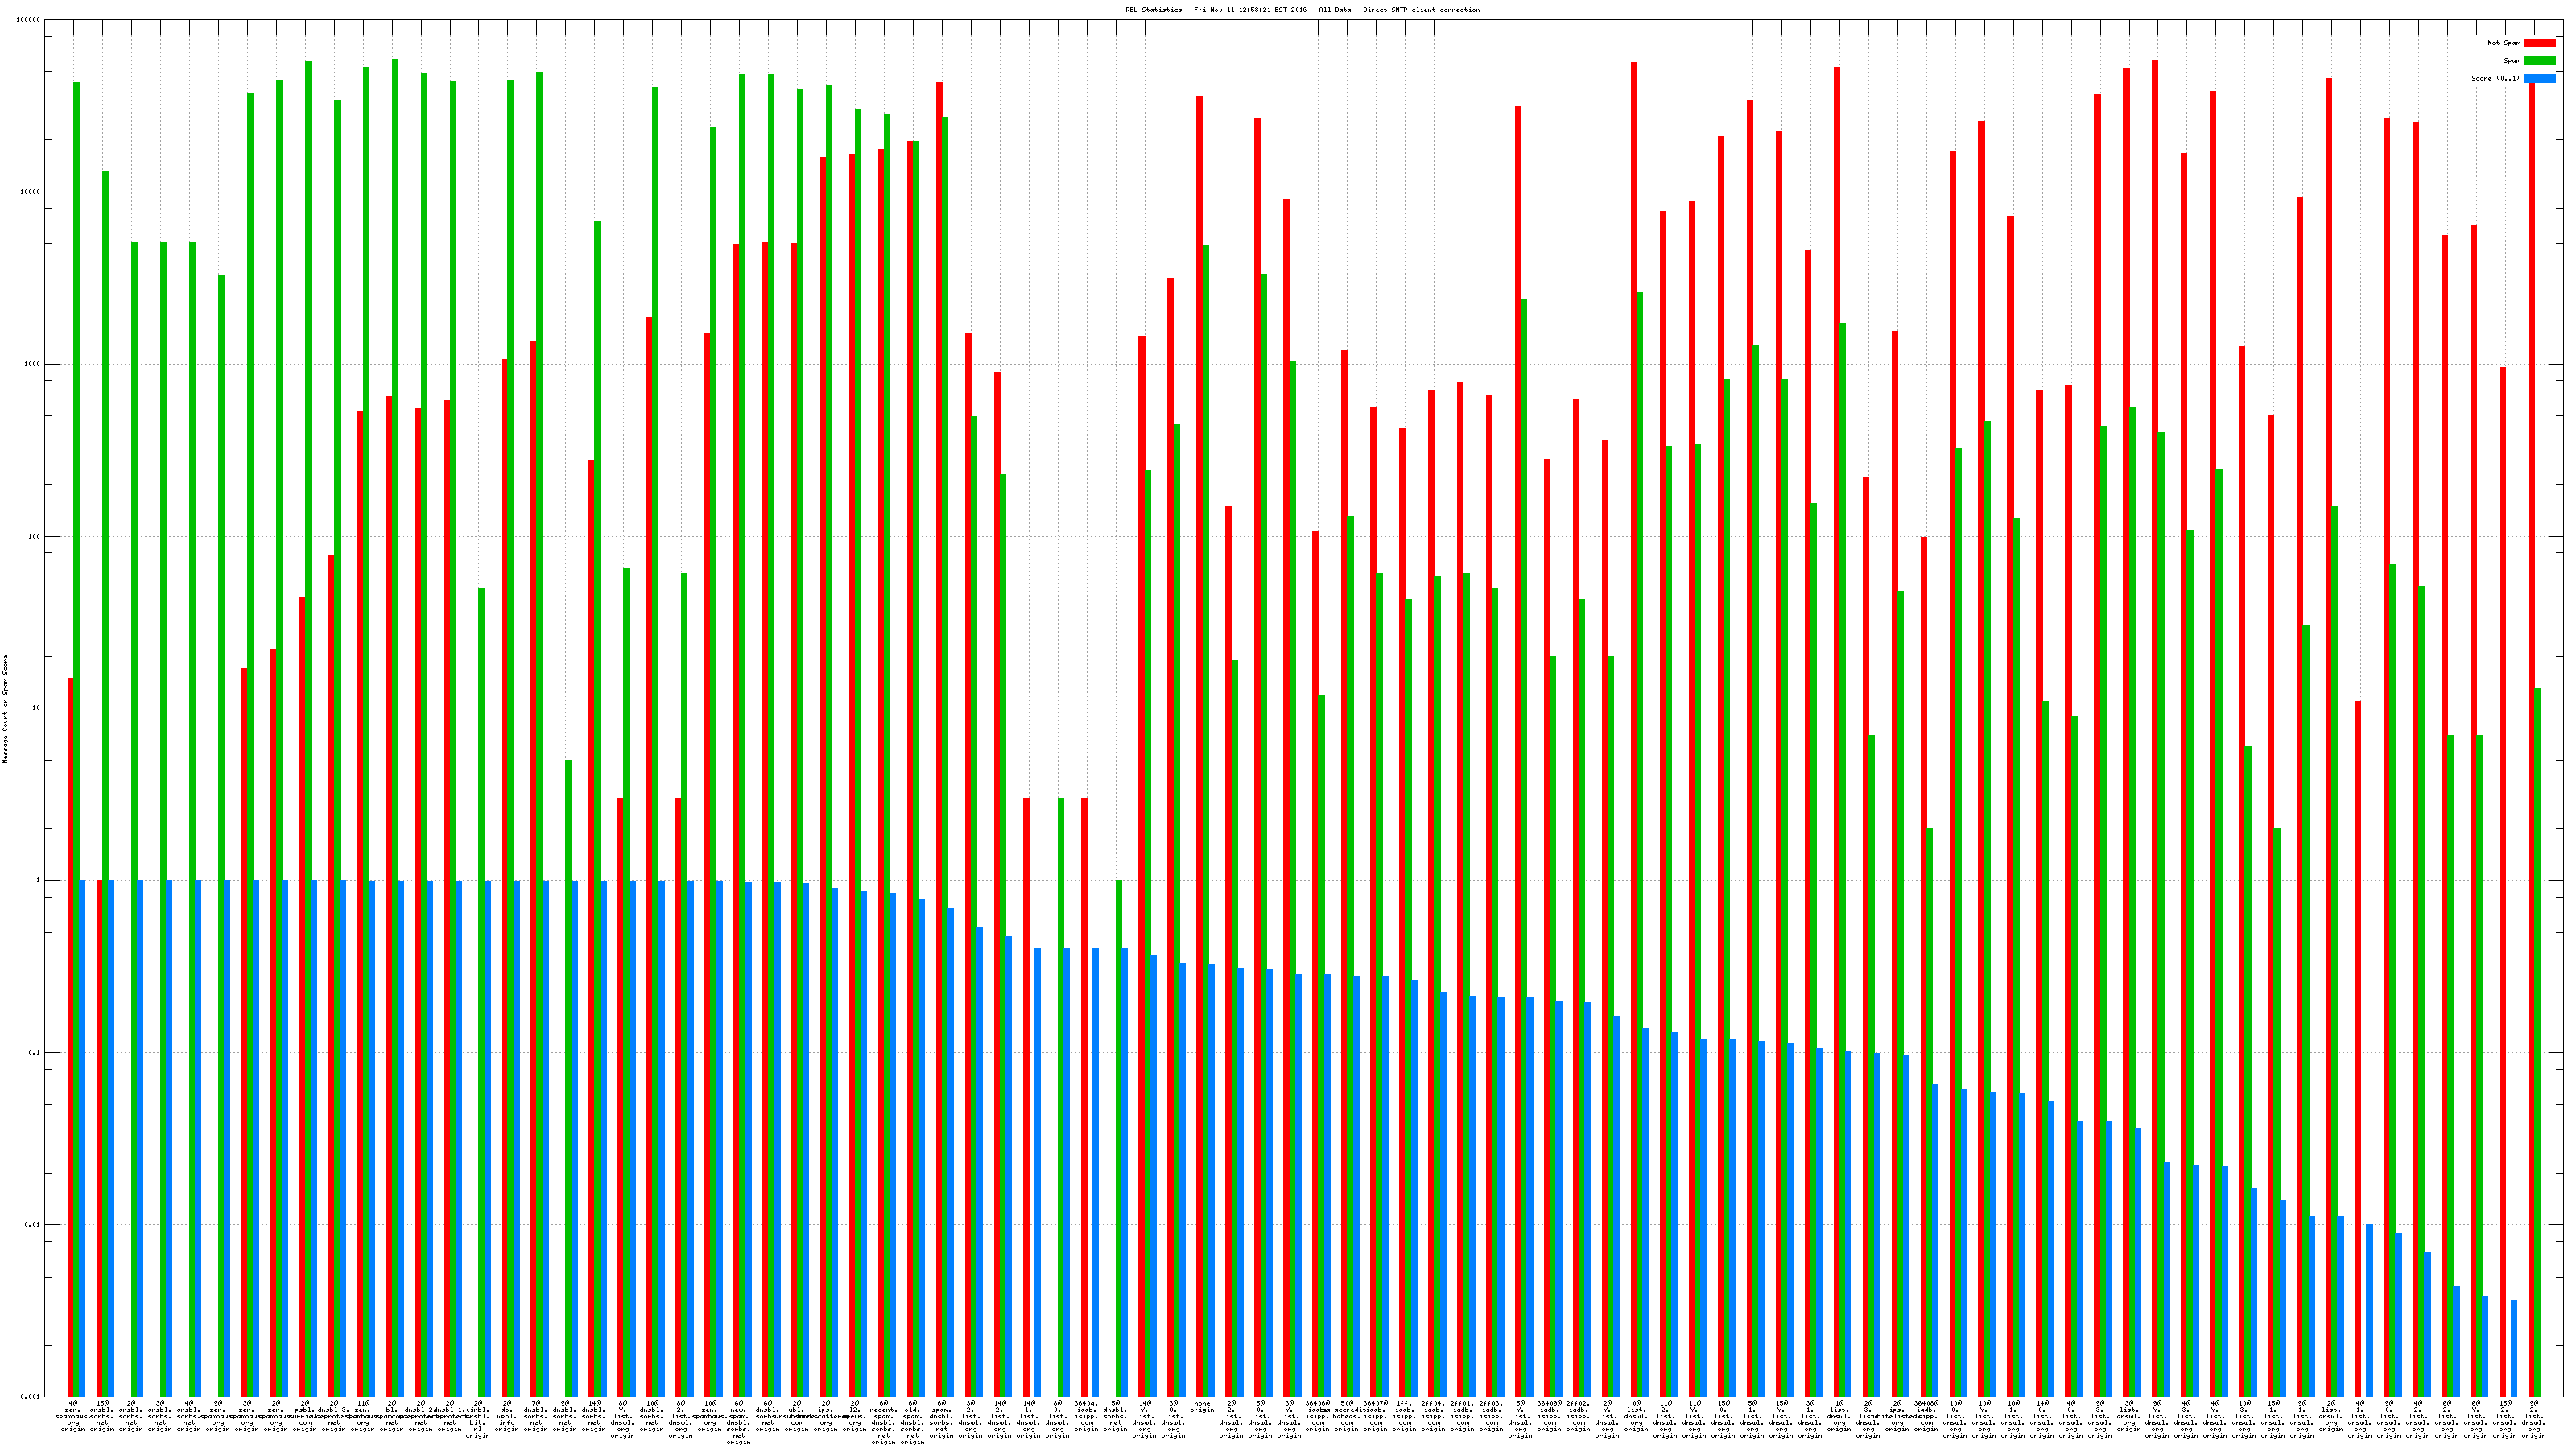
Task: Click the green Spam legend swatch
Action: (x=2539, y=61)
